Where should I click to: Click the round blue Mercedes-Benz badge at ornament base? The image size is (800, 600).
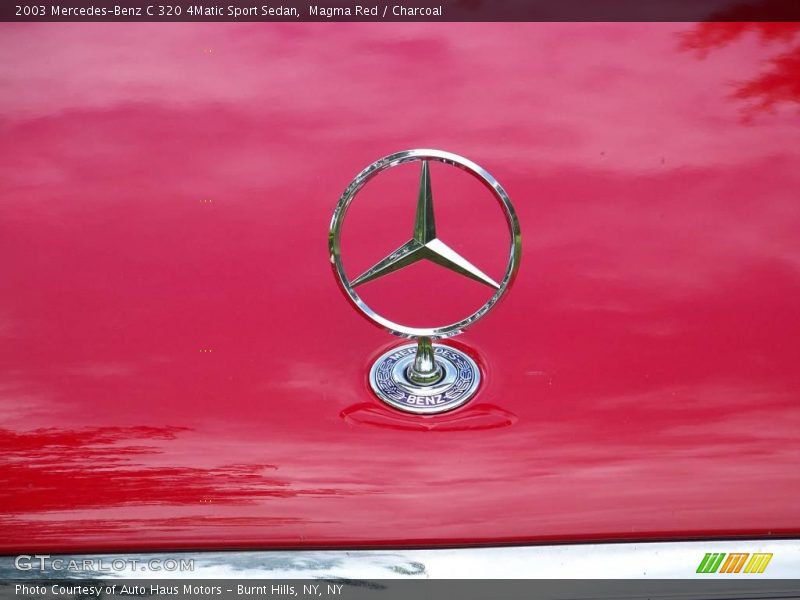click(x=424, y=378)
